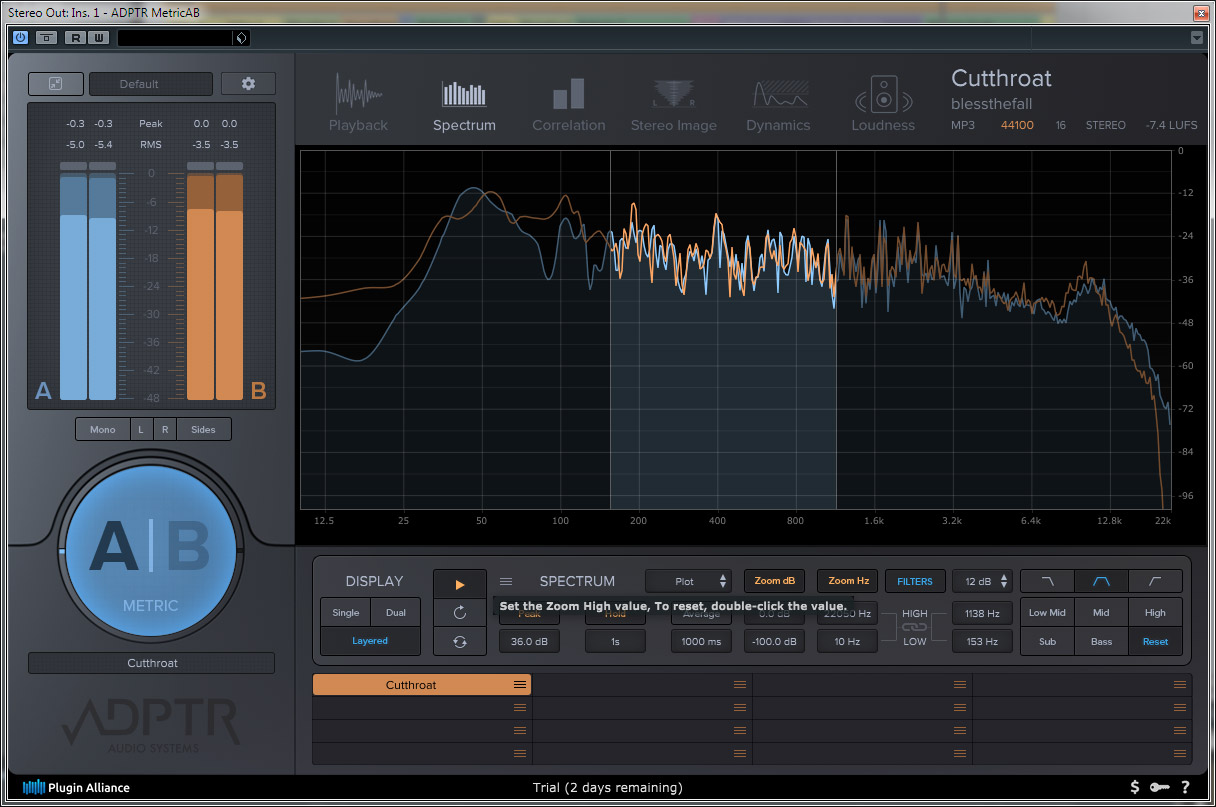The width and height of the screenshot is (1216, 807).
Task: Select the low-pass filter shape icon
Action: point(1047,581)
